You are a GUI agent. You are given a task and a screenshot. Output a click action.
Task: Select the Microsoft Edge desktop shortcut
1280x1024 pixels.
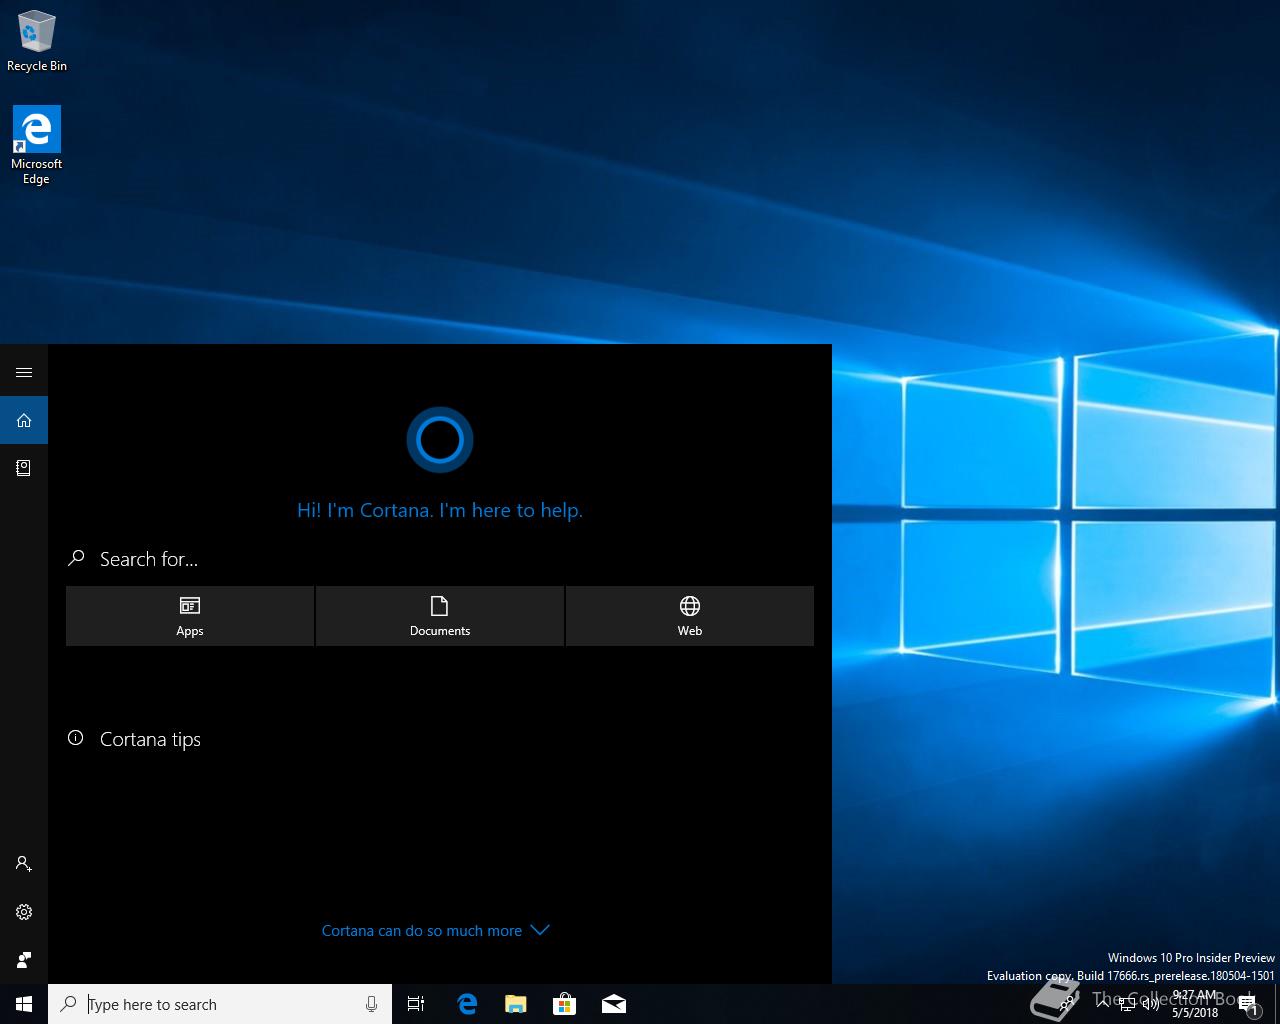(37, 145)
